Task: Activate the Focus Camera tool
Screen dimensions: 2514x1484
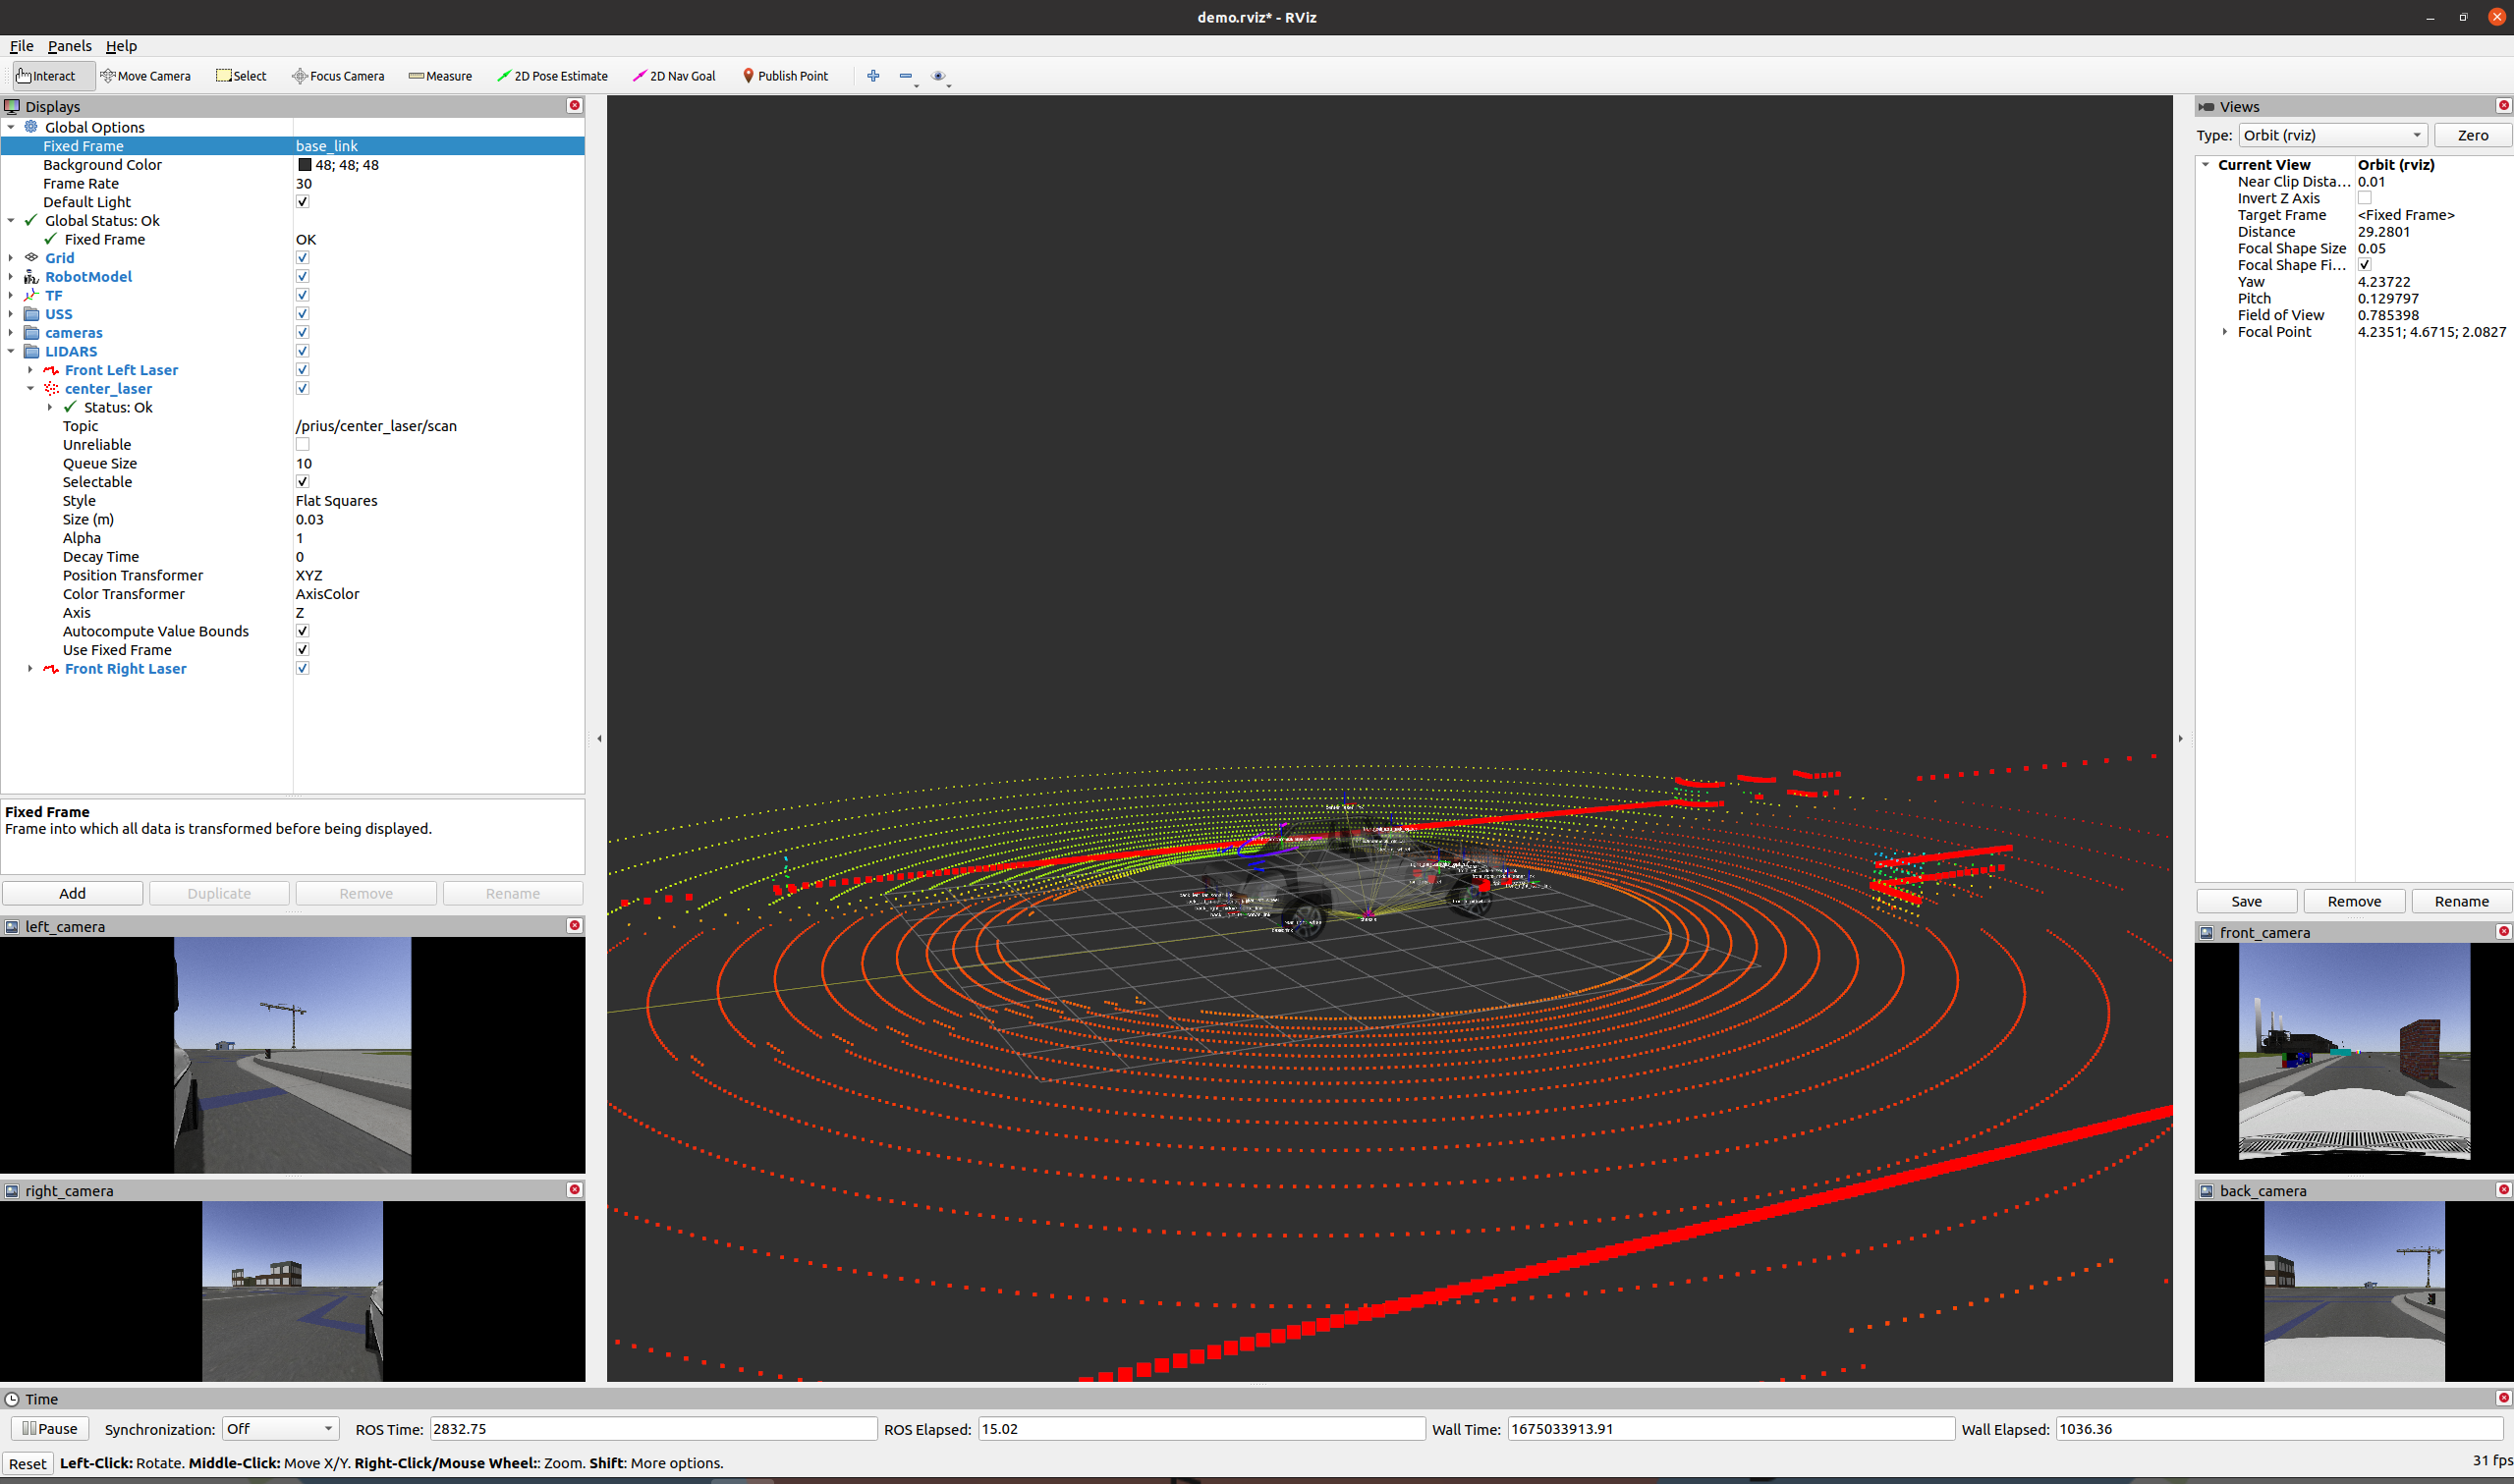Action: (338, 76)
